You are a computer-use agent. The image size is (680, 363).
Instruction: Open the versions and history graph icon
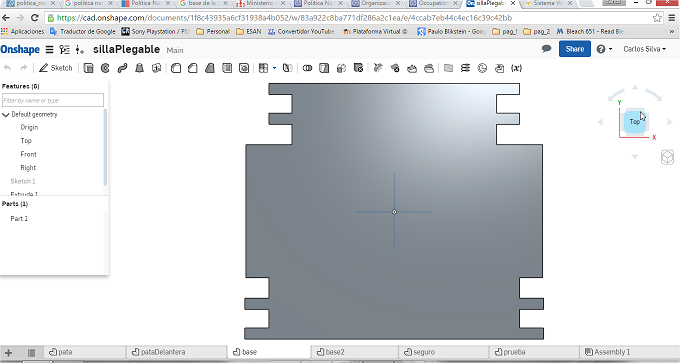(x=65, y=49)
